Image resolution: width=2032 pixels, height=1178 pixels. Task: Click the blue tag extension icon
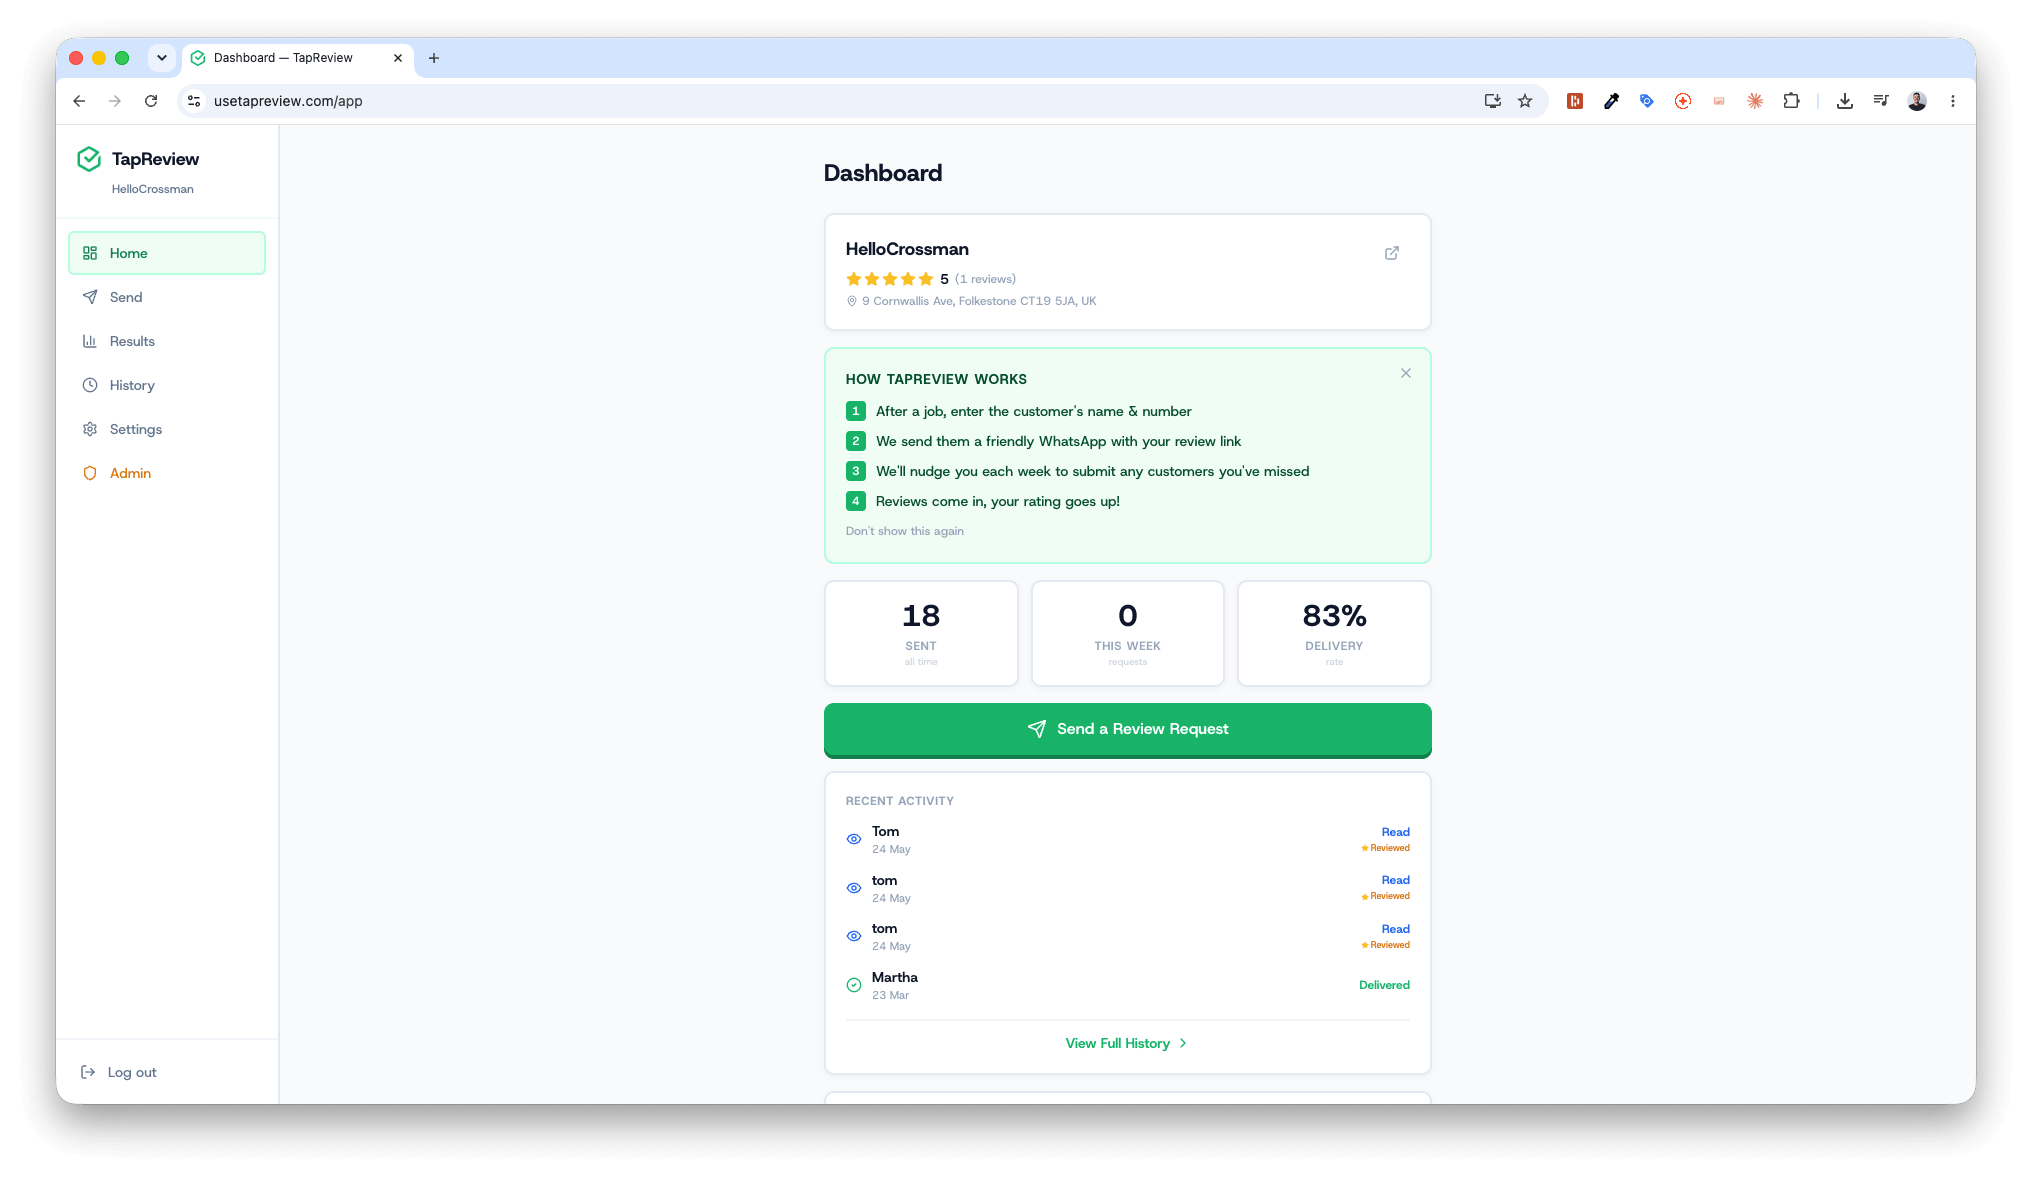[x=1647, y=101]
